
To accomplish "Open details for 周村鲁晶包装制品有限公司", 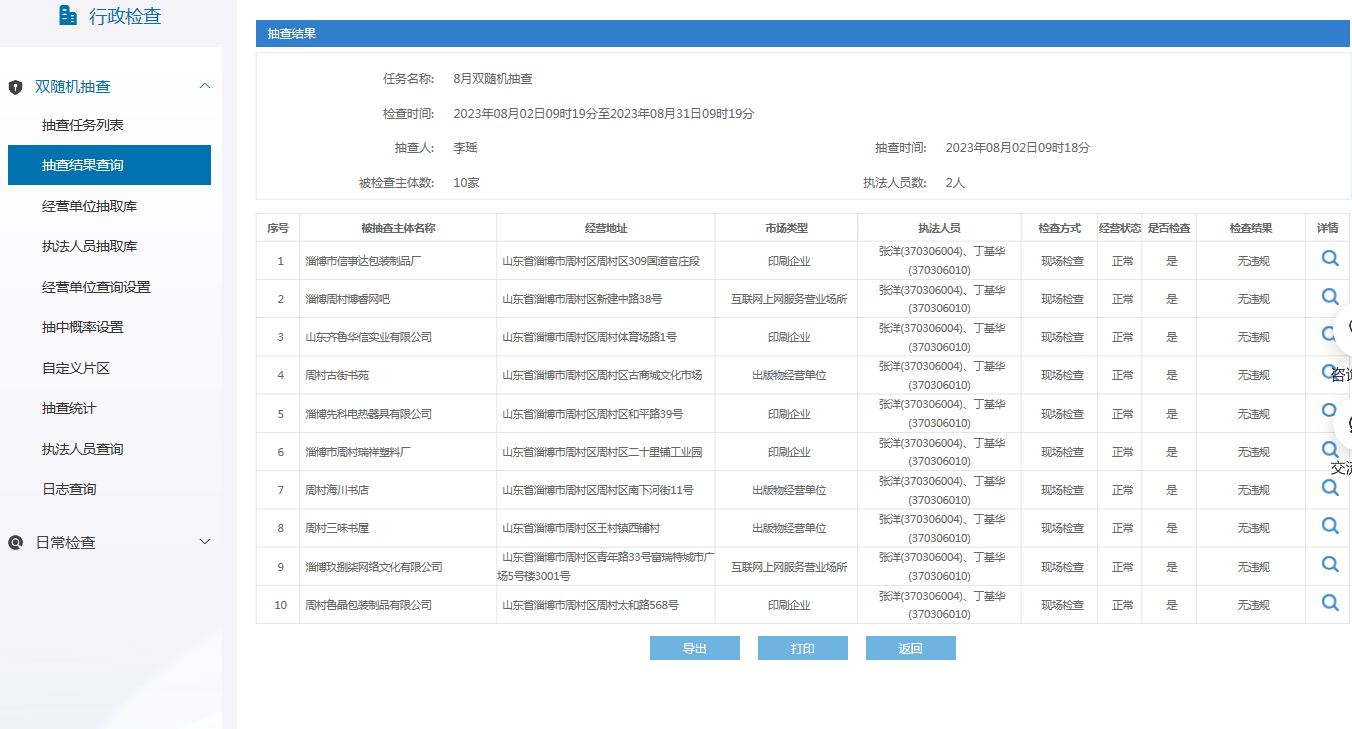I will pos(1329,602).
